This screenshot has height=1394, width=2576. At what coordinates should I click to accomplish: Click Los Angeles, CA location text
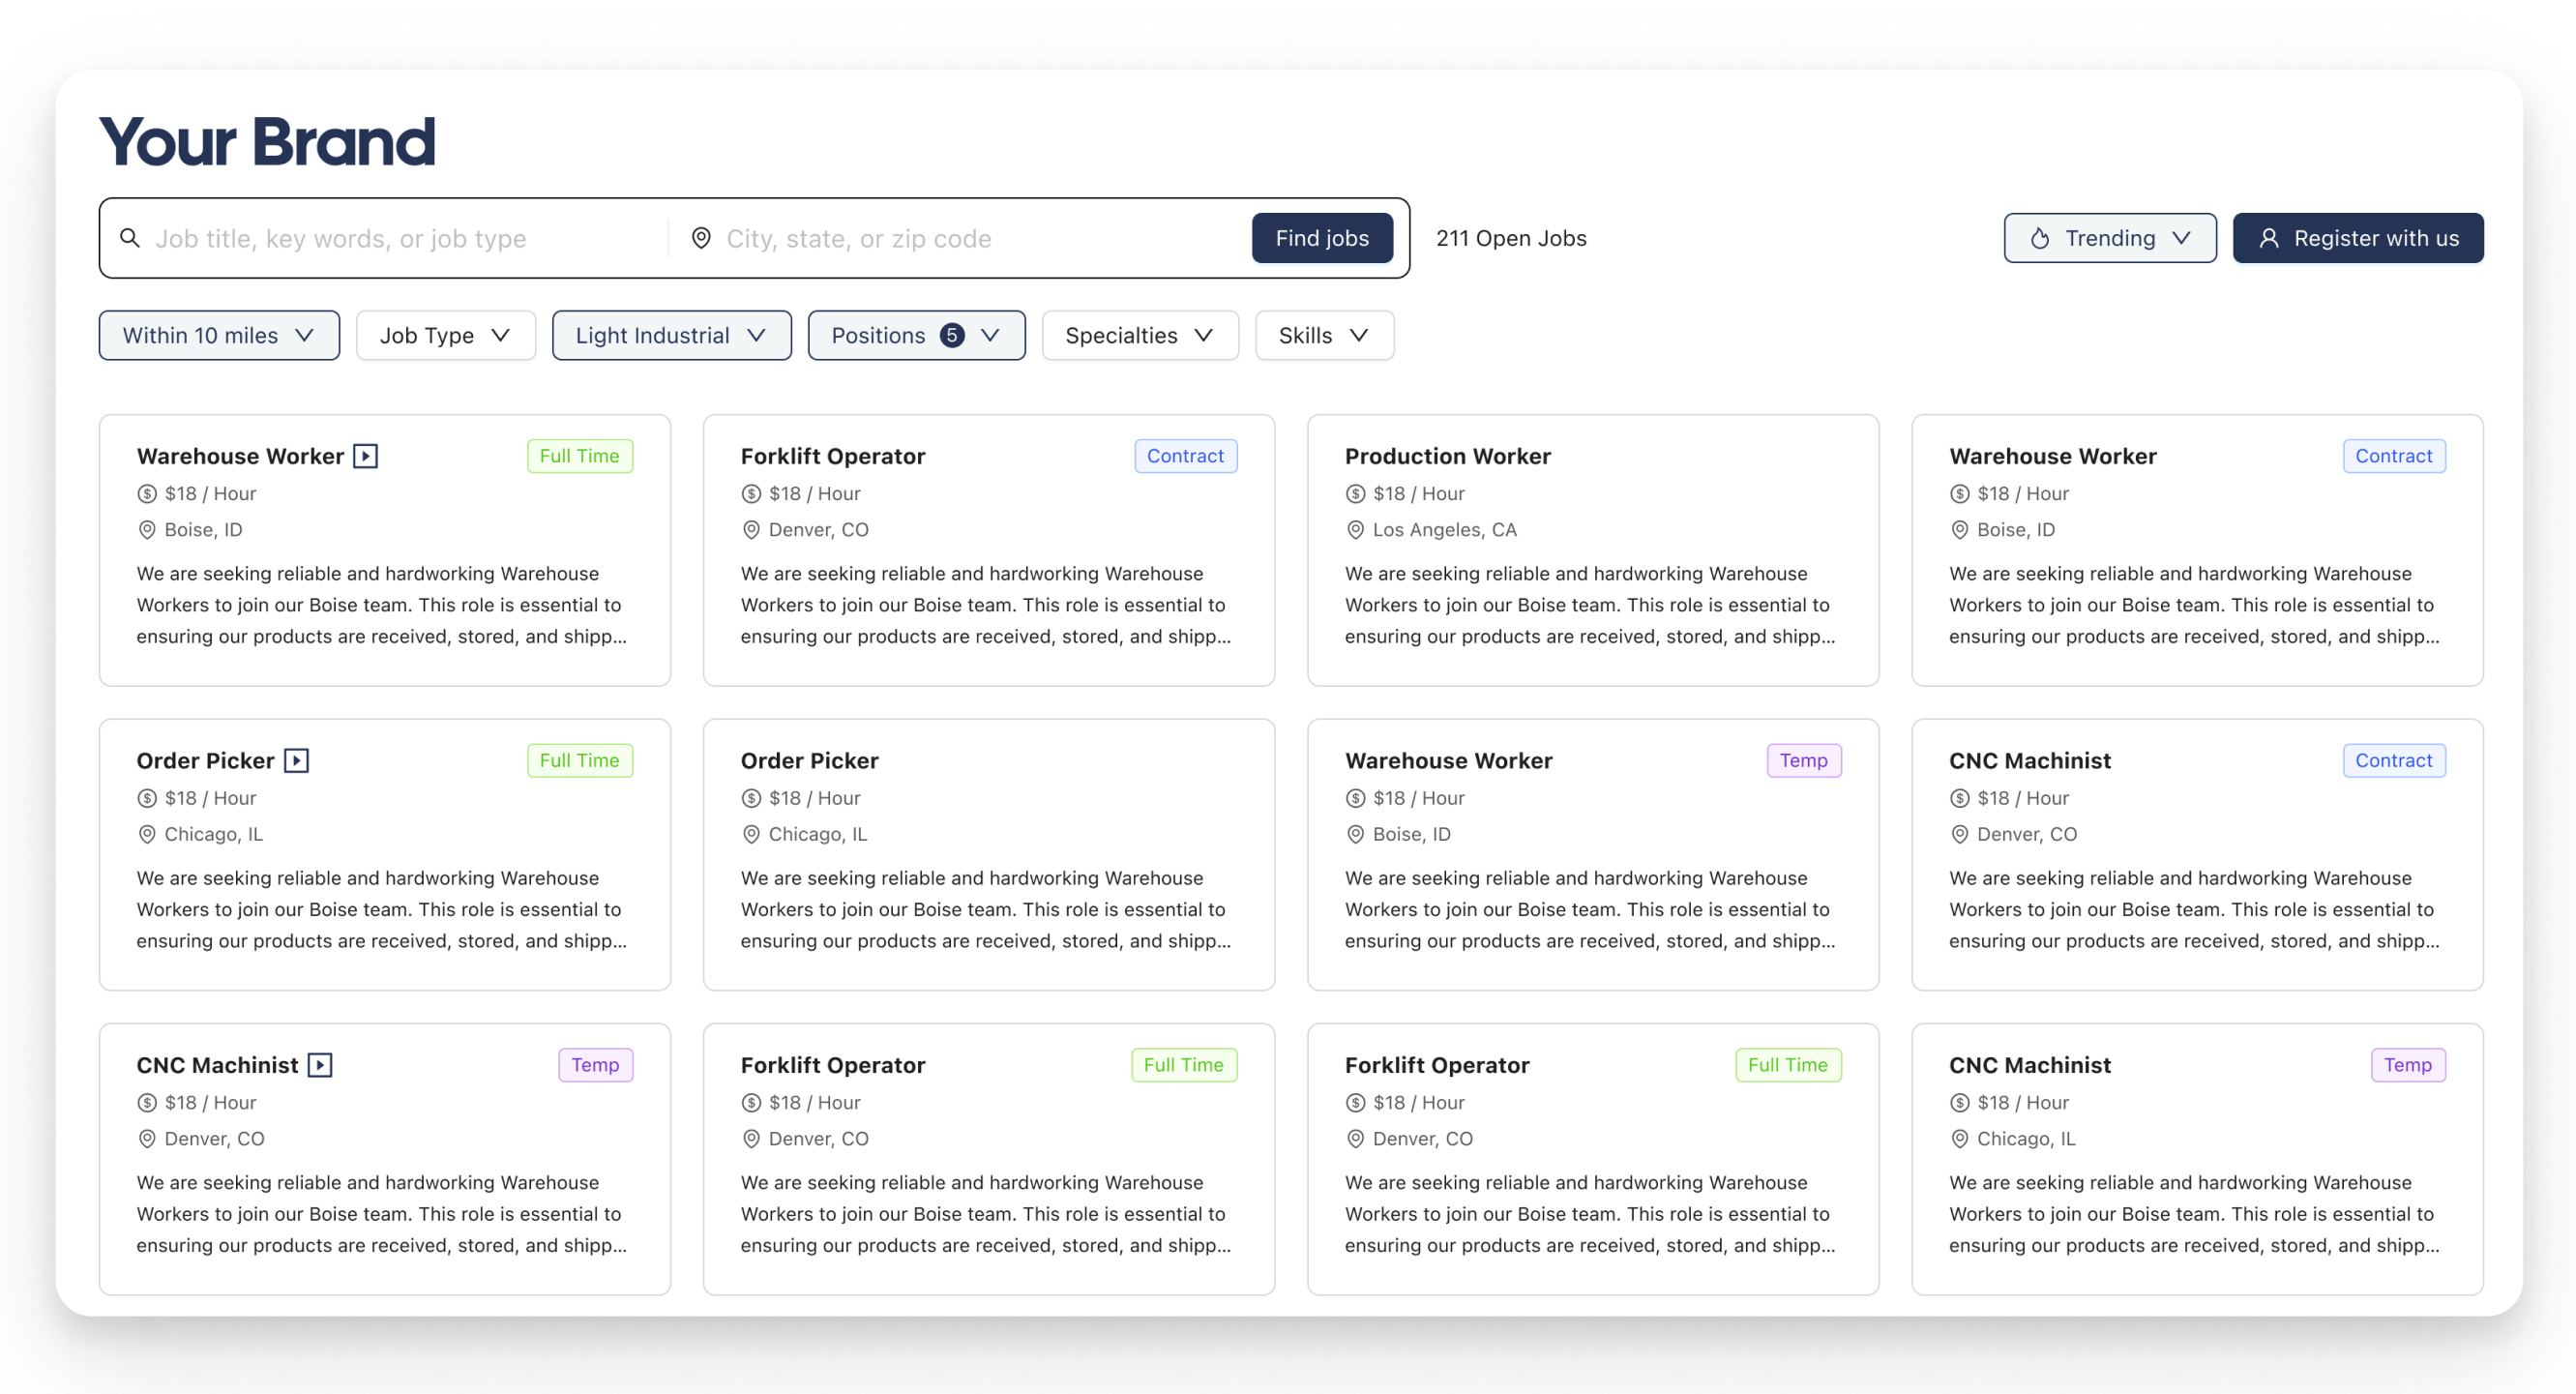tap(1444, 530)
